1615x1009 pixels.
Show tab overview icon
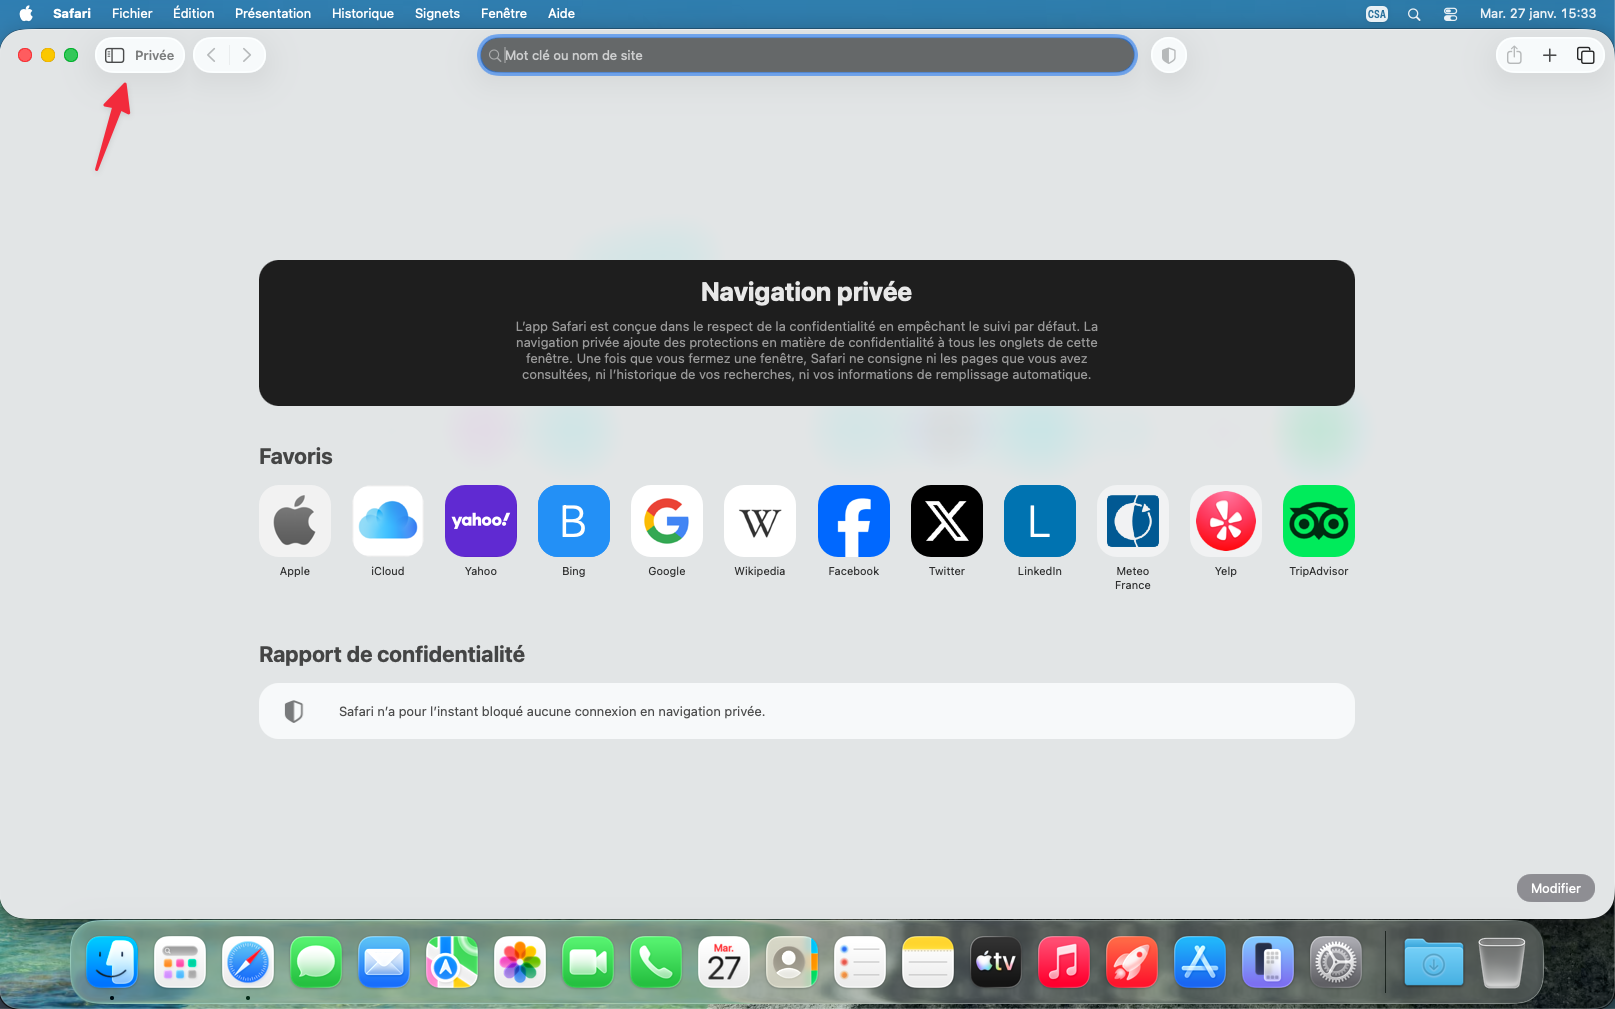coord(1585,55)
